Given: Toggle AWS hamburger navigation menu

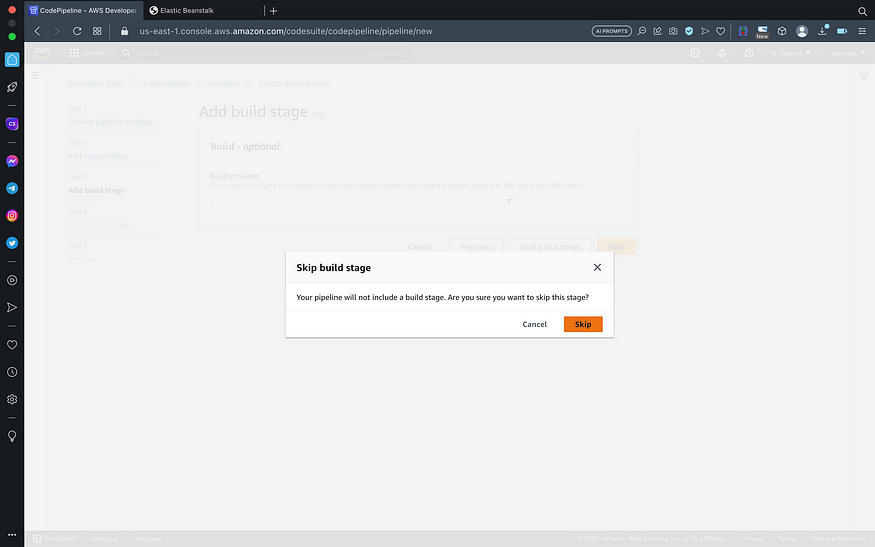Looking at the screenshot, I should [x=35, y=75].
